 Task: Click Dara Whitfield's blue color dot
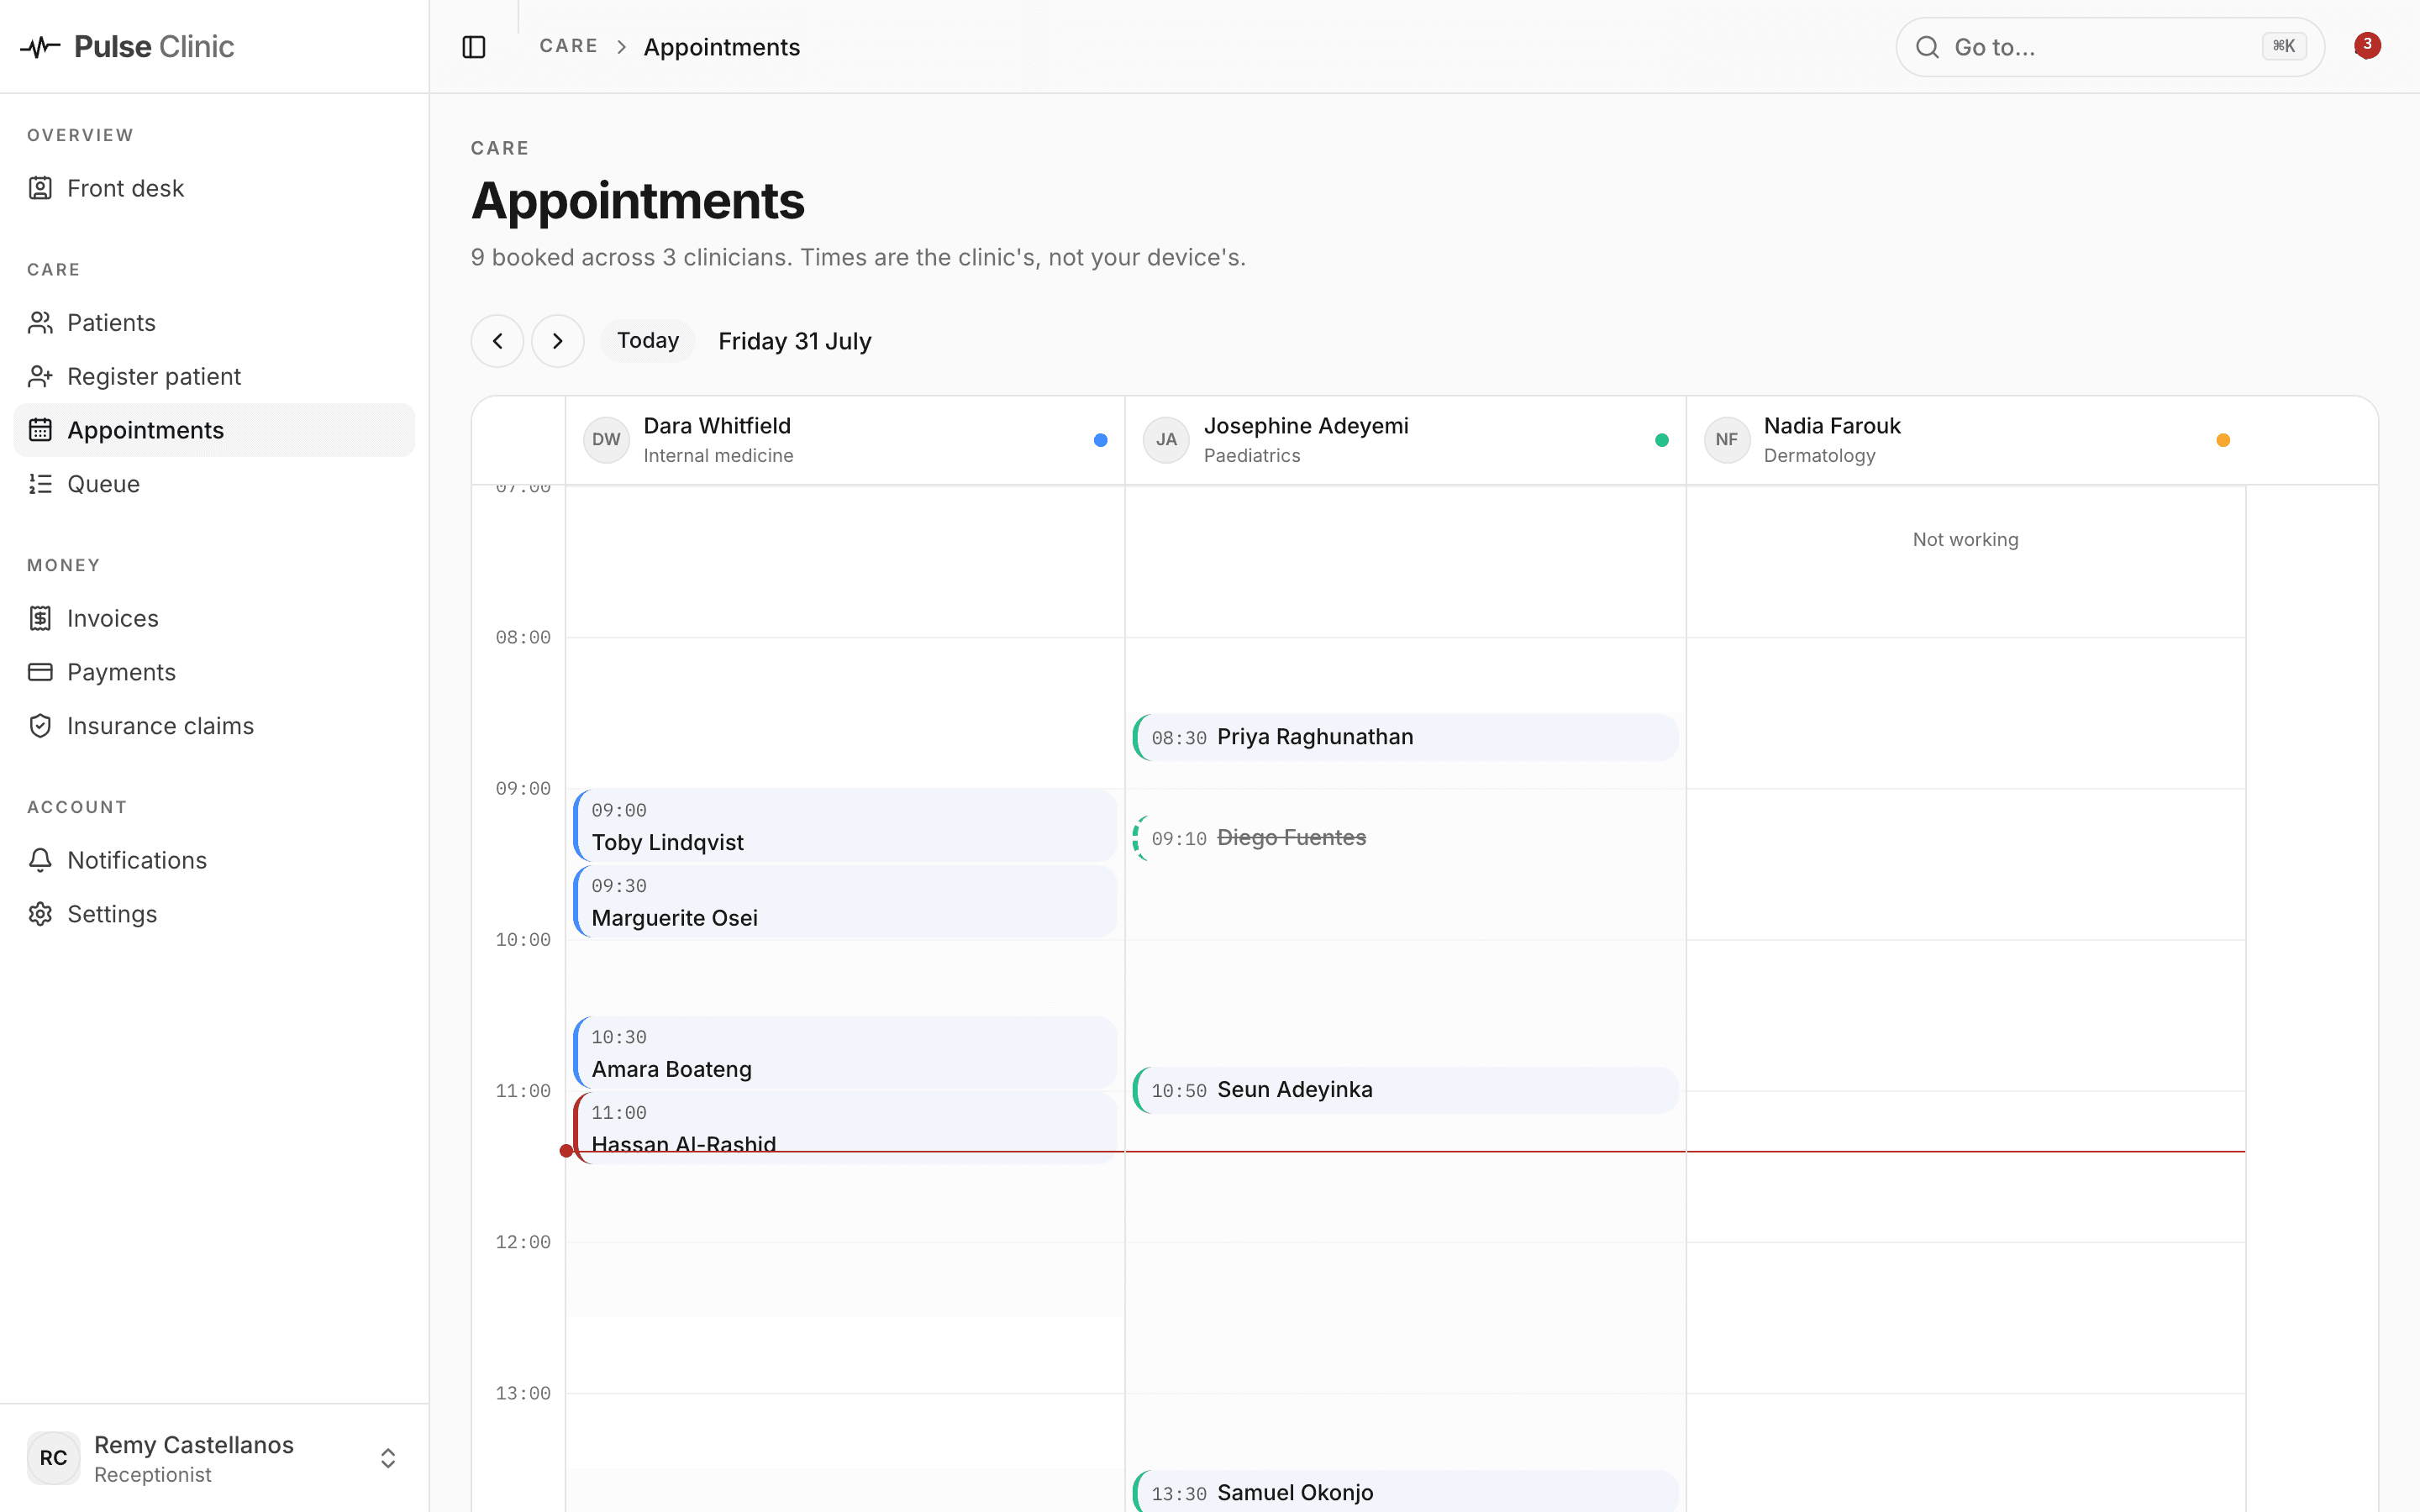[1100, 440]
